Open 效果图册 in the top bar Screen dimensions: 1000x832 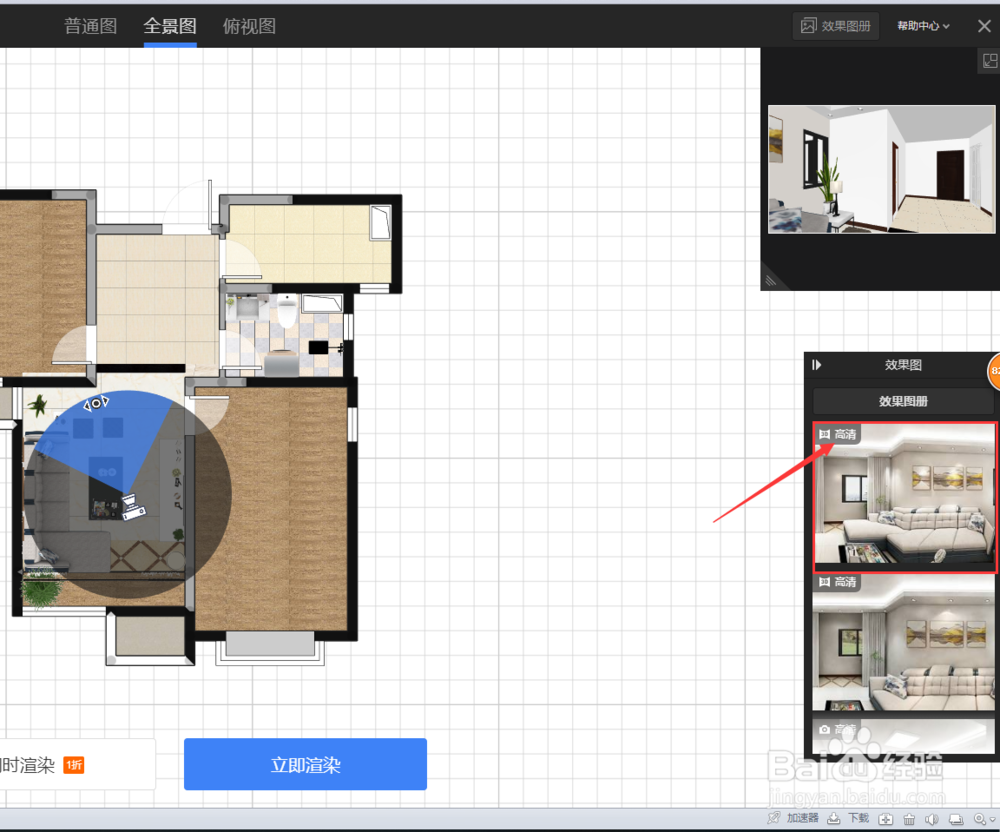point(835,26)
